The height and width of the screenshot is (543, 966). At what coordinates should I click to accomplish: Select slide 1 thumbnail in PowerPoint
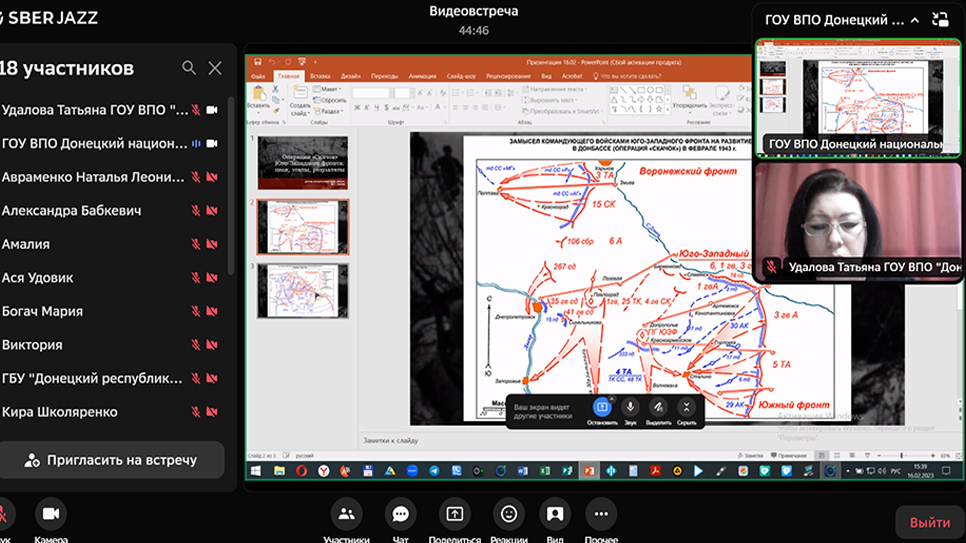(302, 163)
